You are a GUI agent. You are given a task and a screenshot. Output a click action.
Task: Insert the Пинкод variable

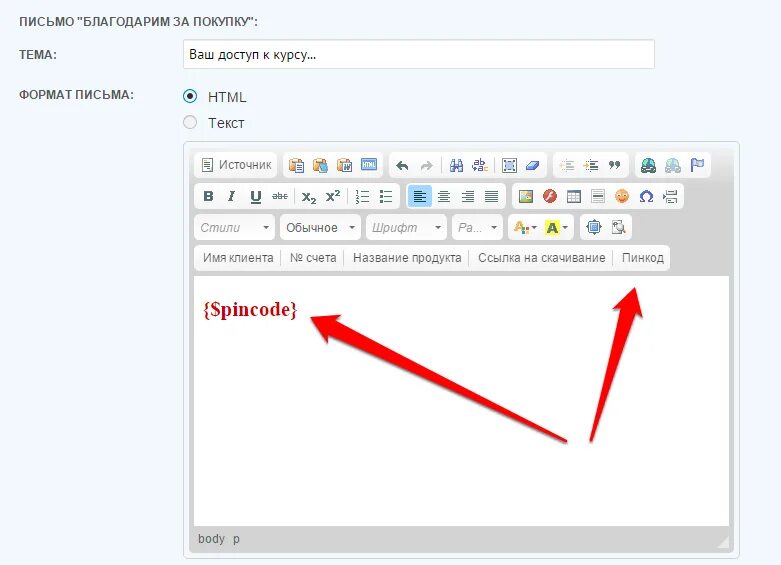(x=643, y=258)
